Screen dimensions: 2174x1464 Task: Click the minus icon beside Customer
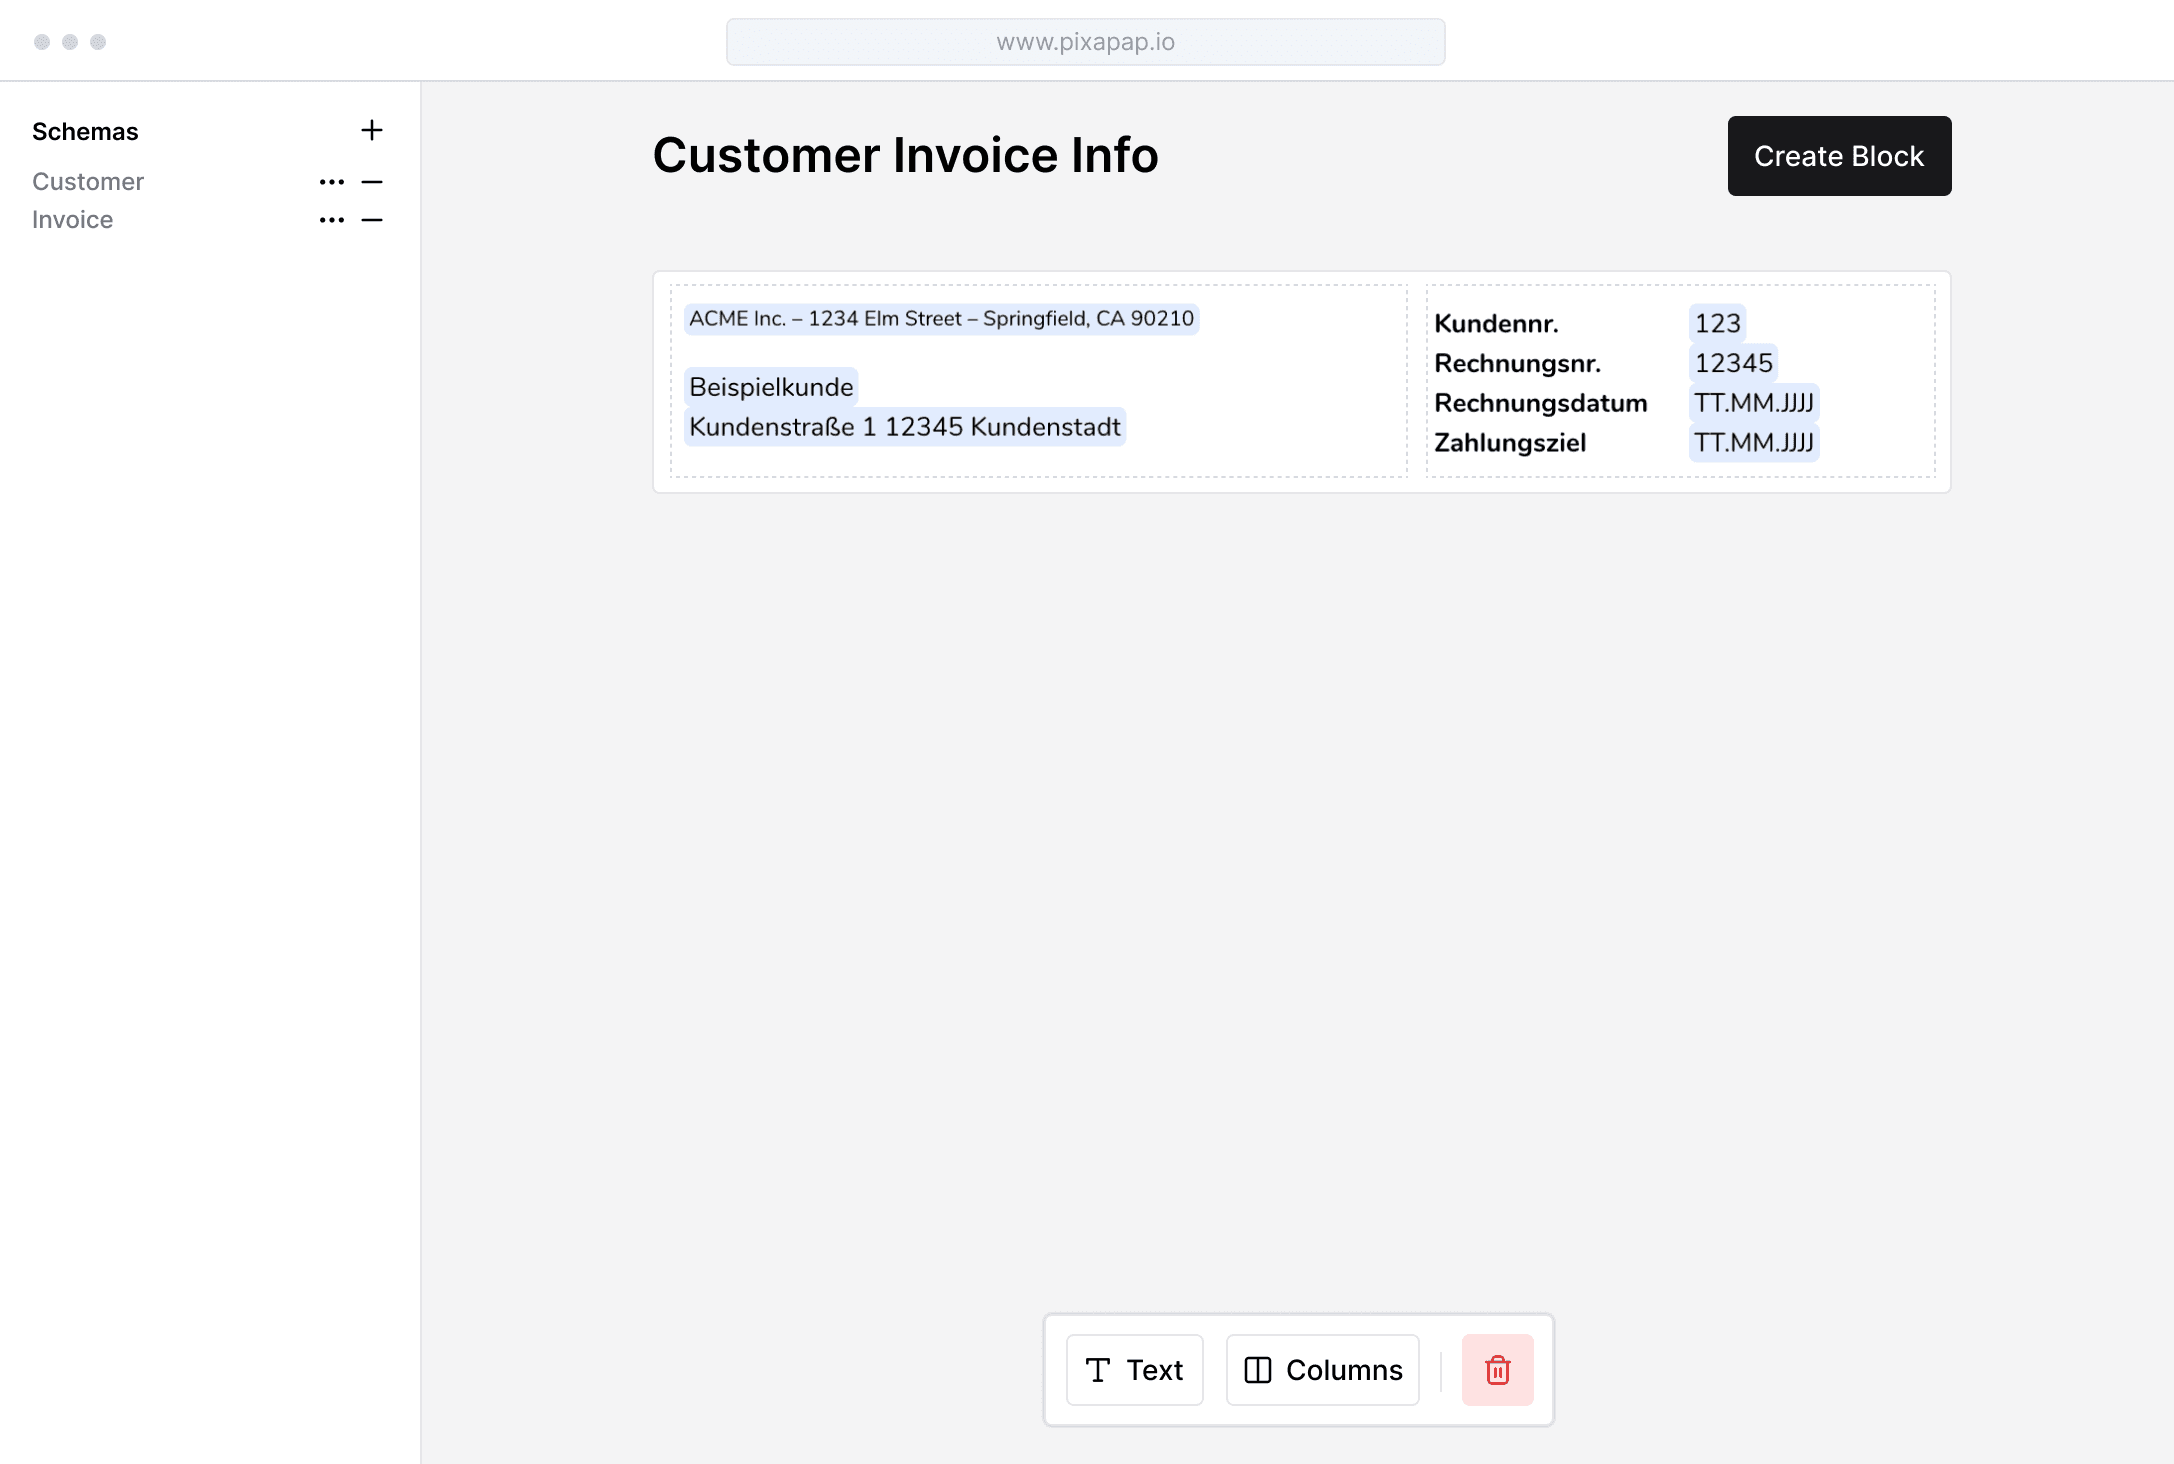click(372, 182)
